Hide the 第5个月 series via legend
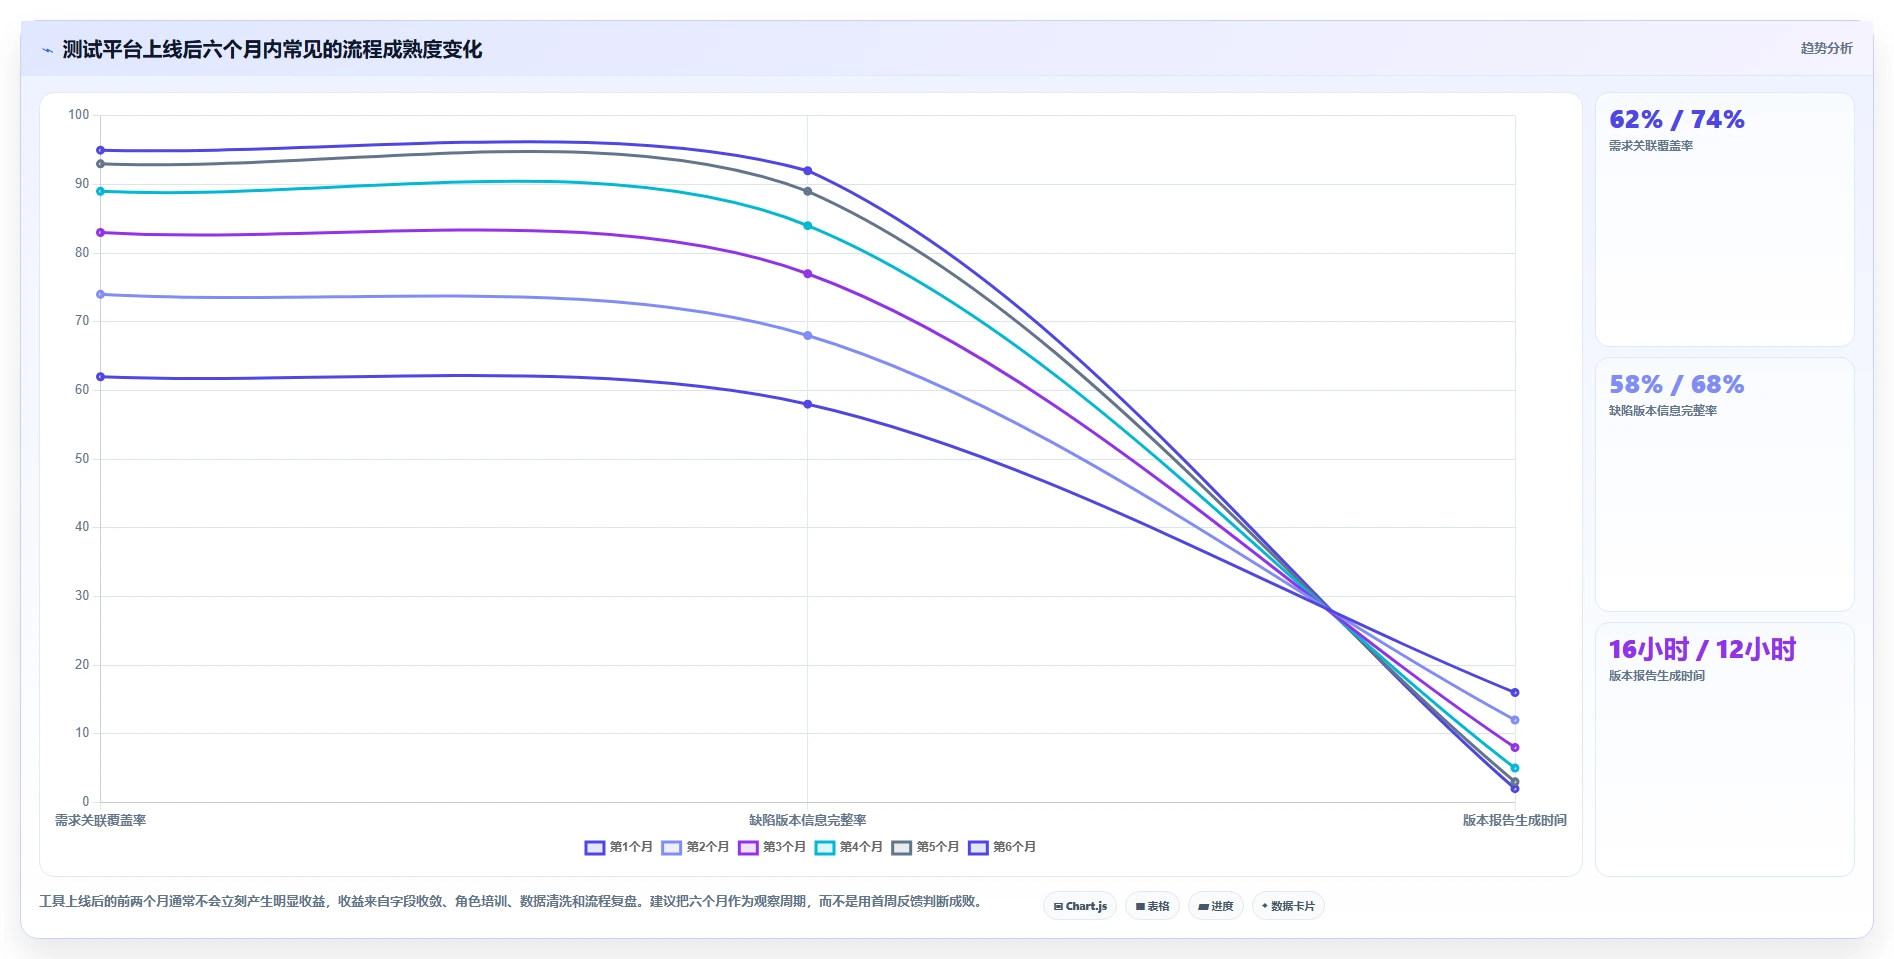 pyautogui.click(x=925, y=847)
